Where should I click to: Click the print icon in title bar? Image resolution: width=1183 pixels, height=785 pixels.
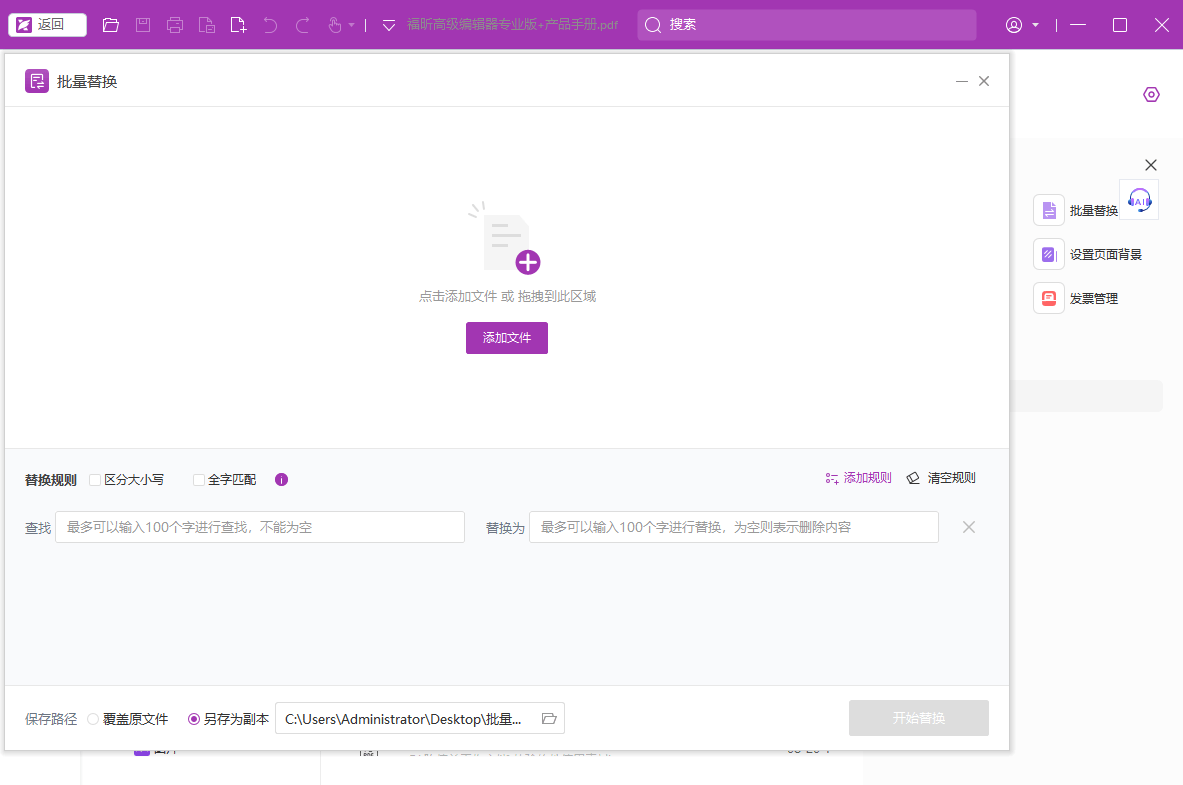click(174, 25)
